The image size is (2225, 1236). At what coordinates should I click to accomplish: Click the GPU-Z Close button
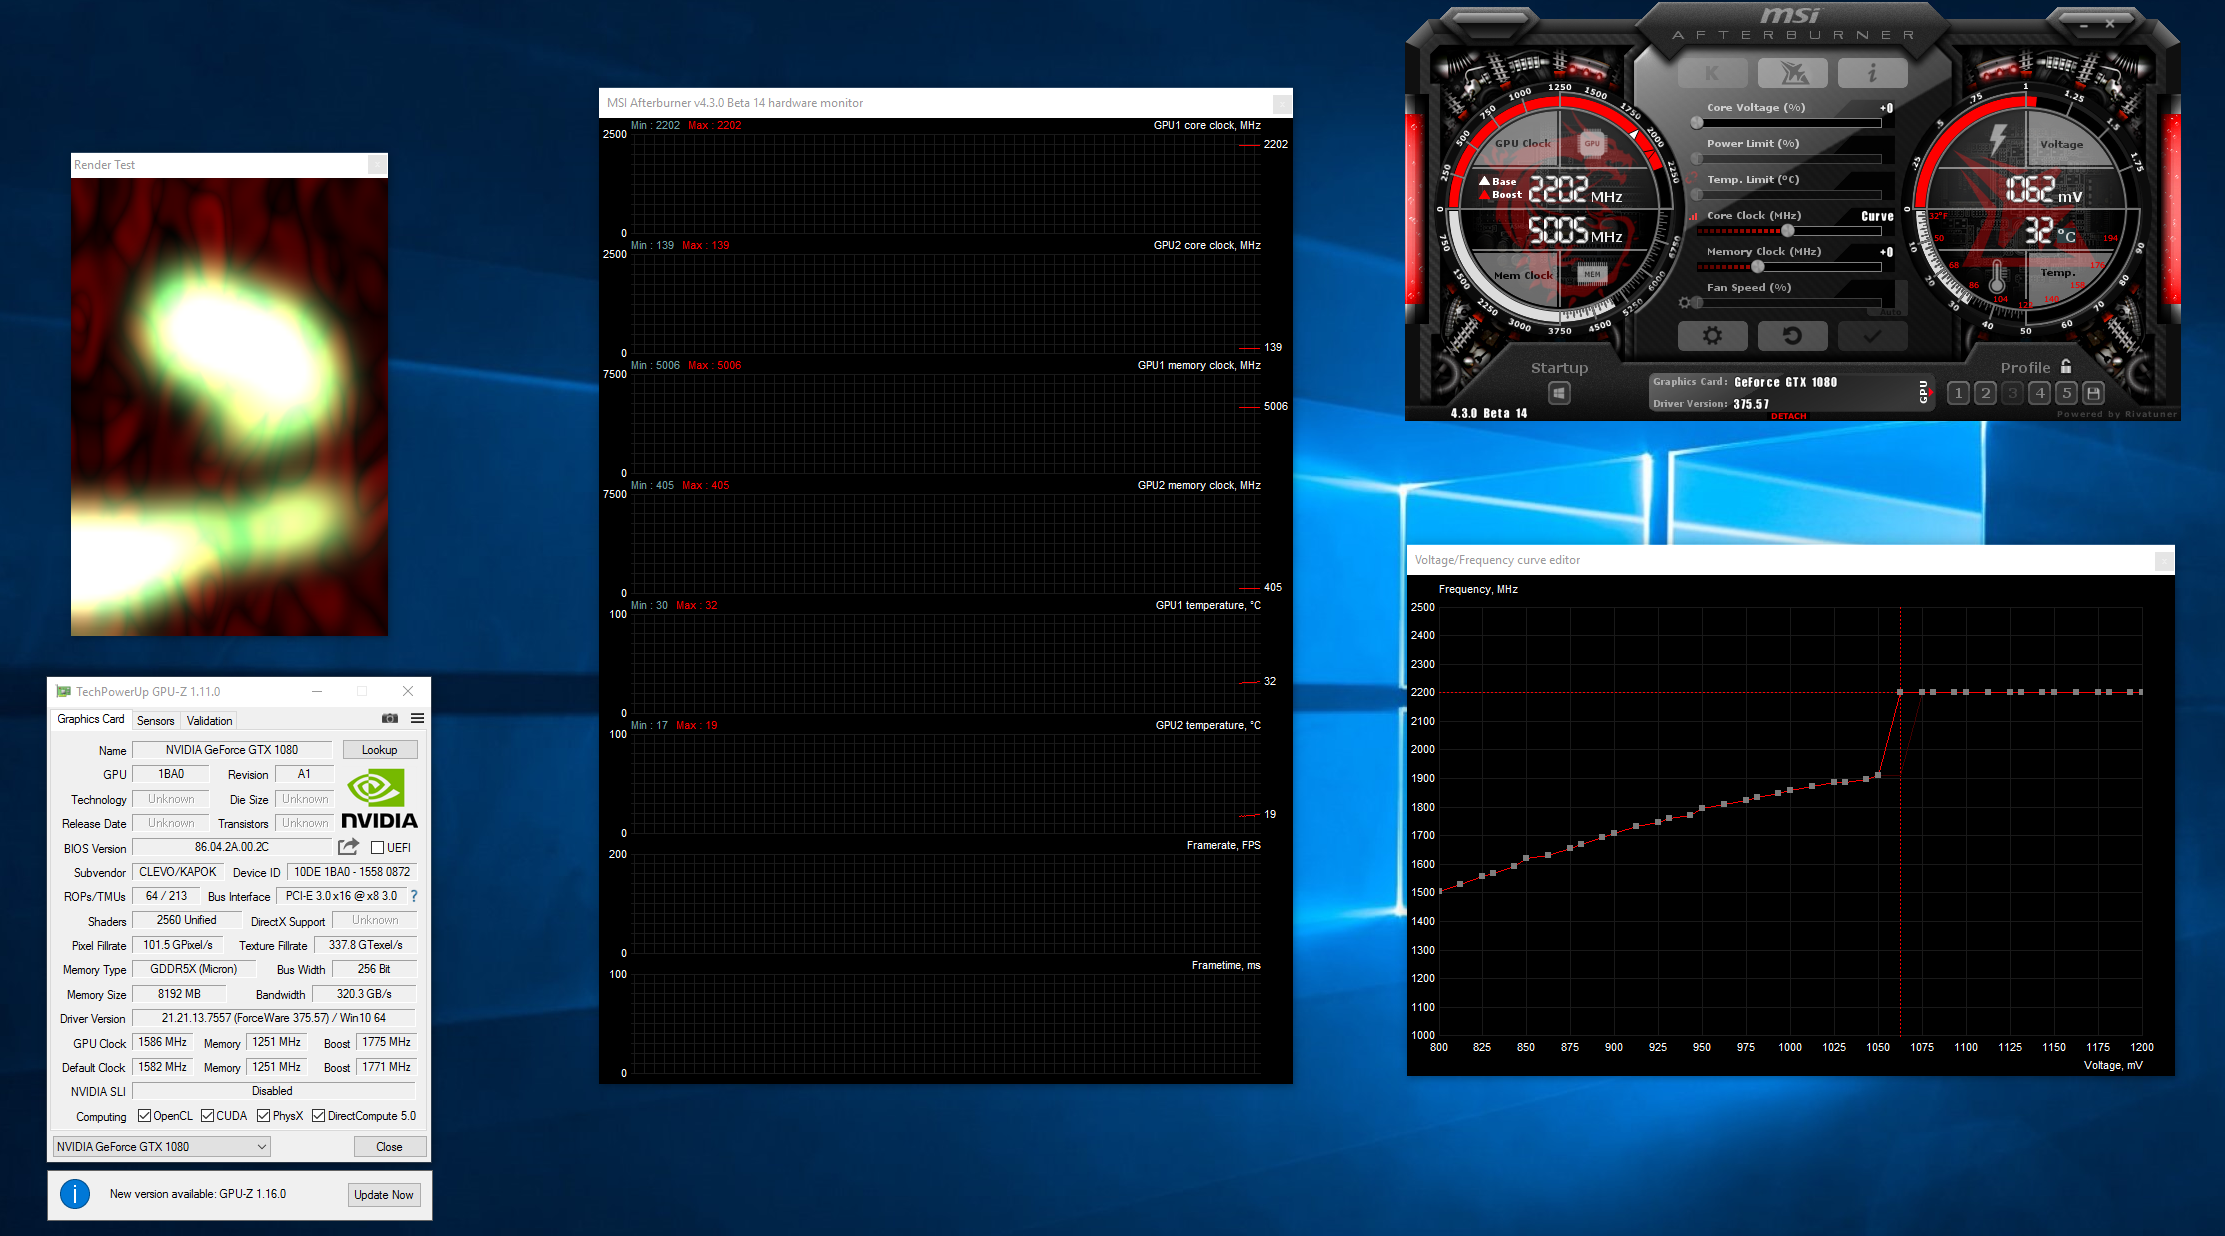coord(390,1147)
